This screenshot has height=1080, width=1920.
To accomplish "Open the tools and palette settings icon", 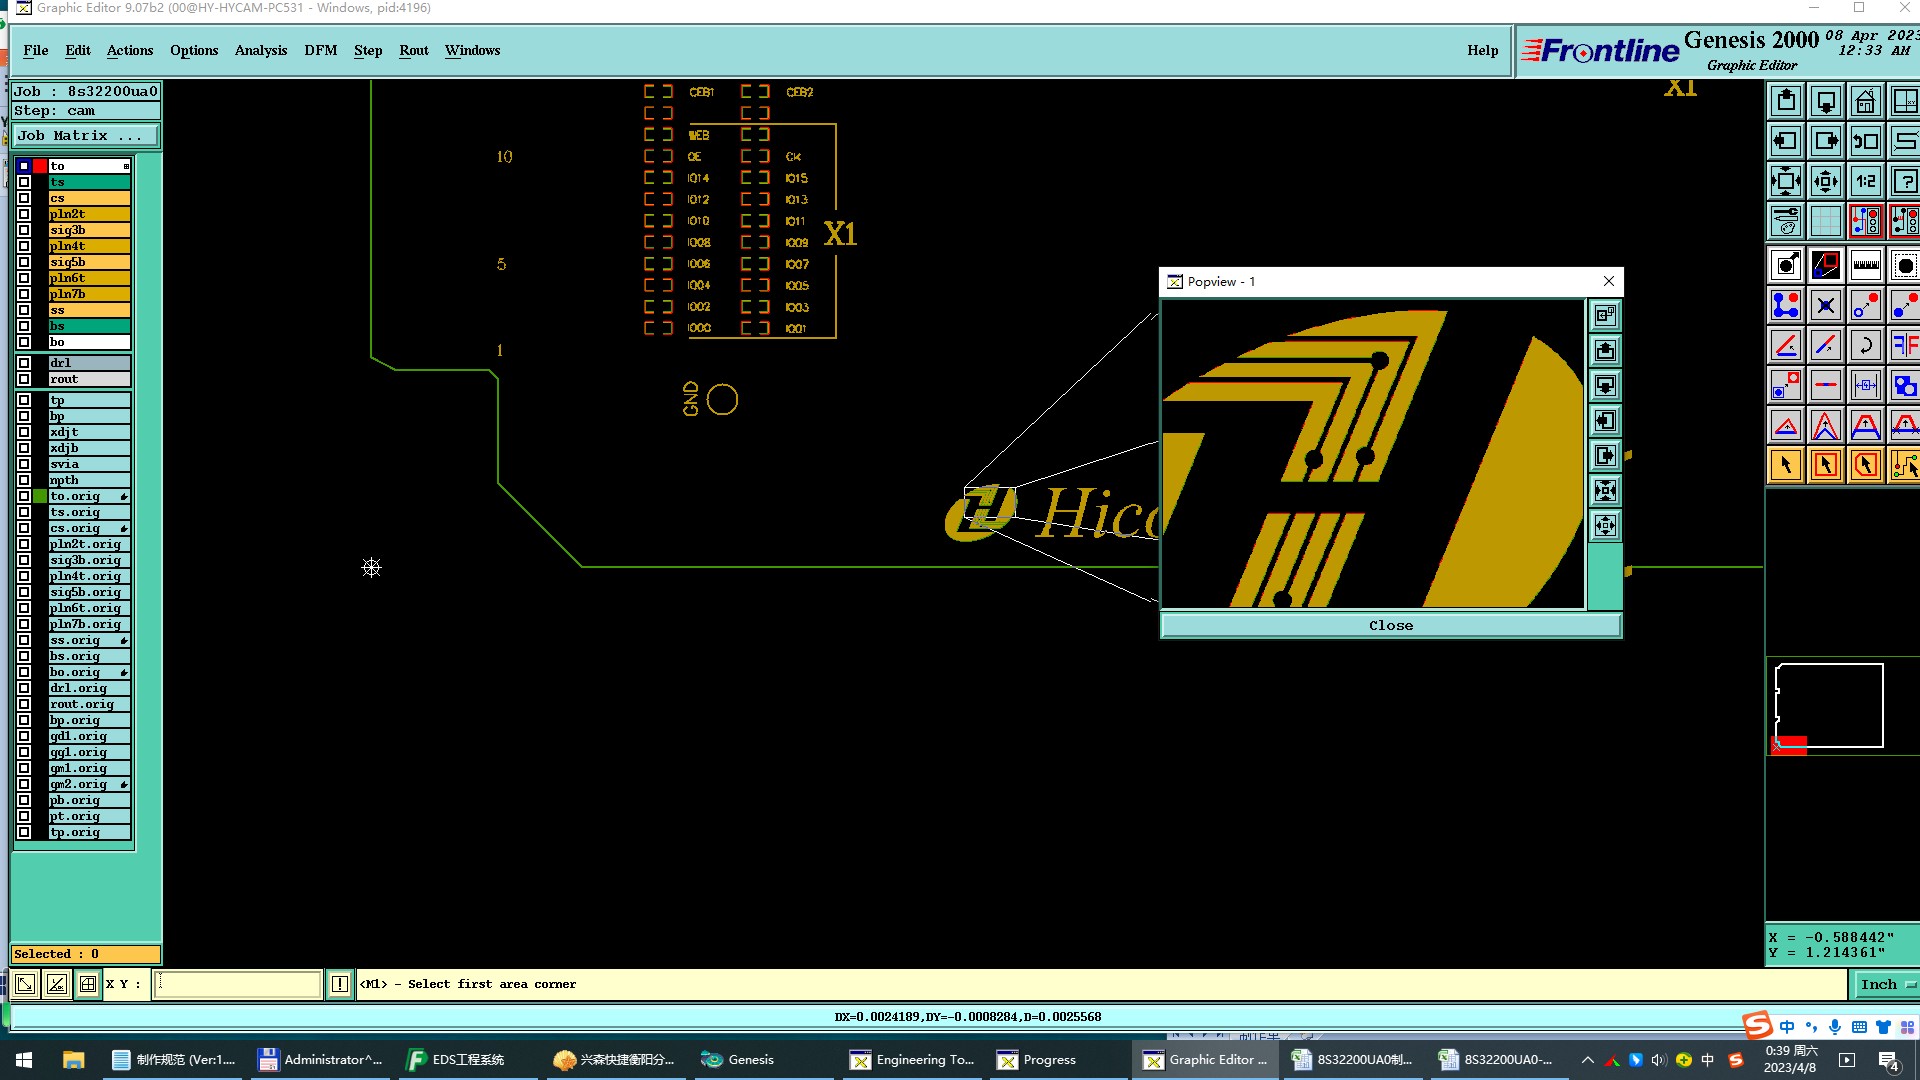I will [1786, 221].
